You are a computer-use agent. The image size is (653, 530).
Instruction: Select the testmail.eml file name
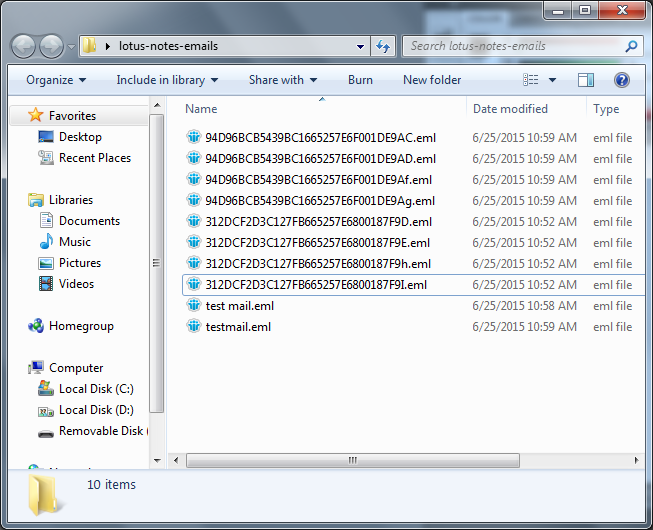[x=238, y=327]
